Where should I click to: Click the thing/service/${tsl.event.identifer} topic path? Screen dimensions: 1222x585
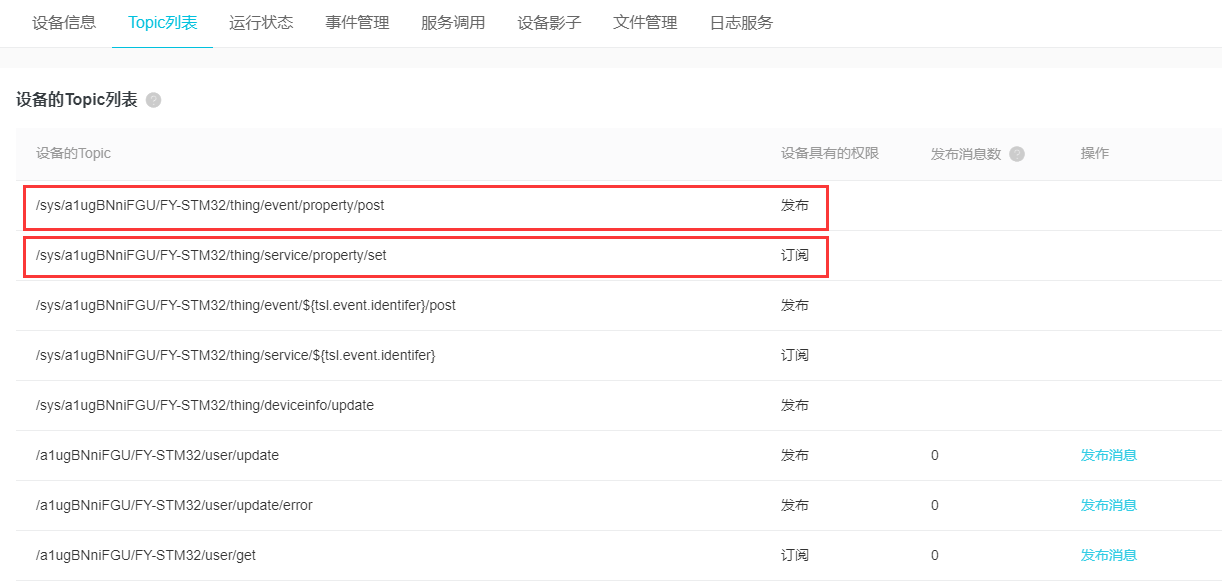pyautogui.click(x=235, y=355)
